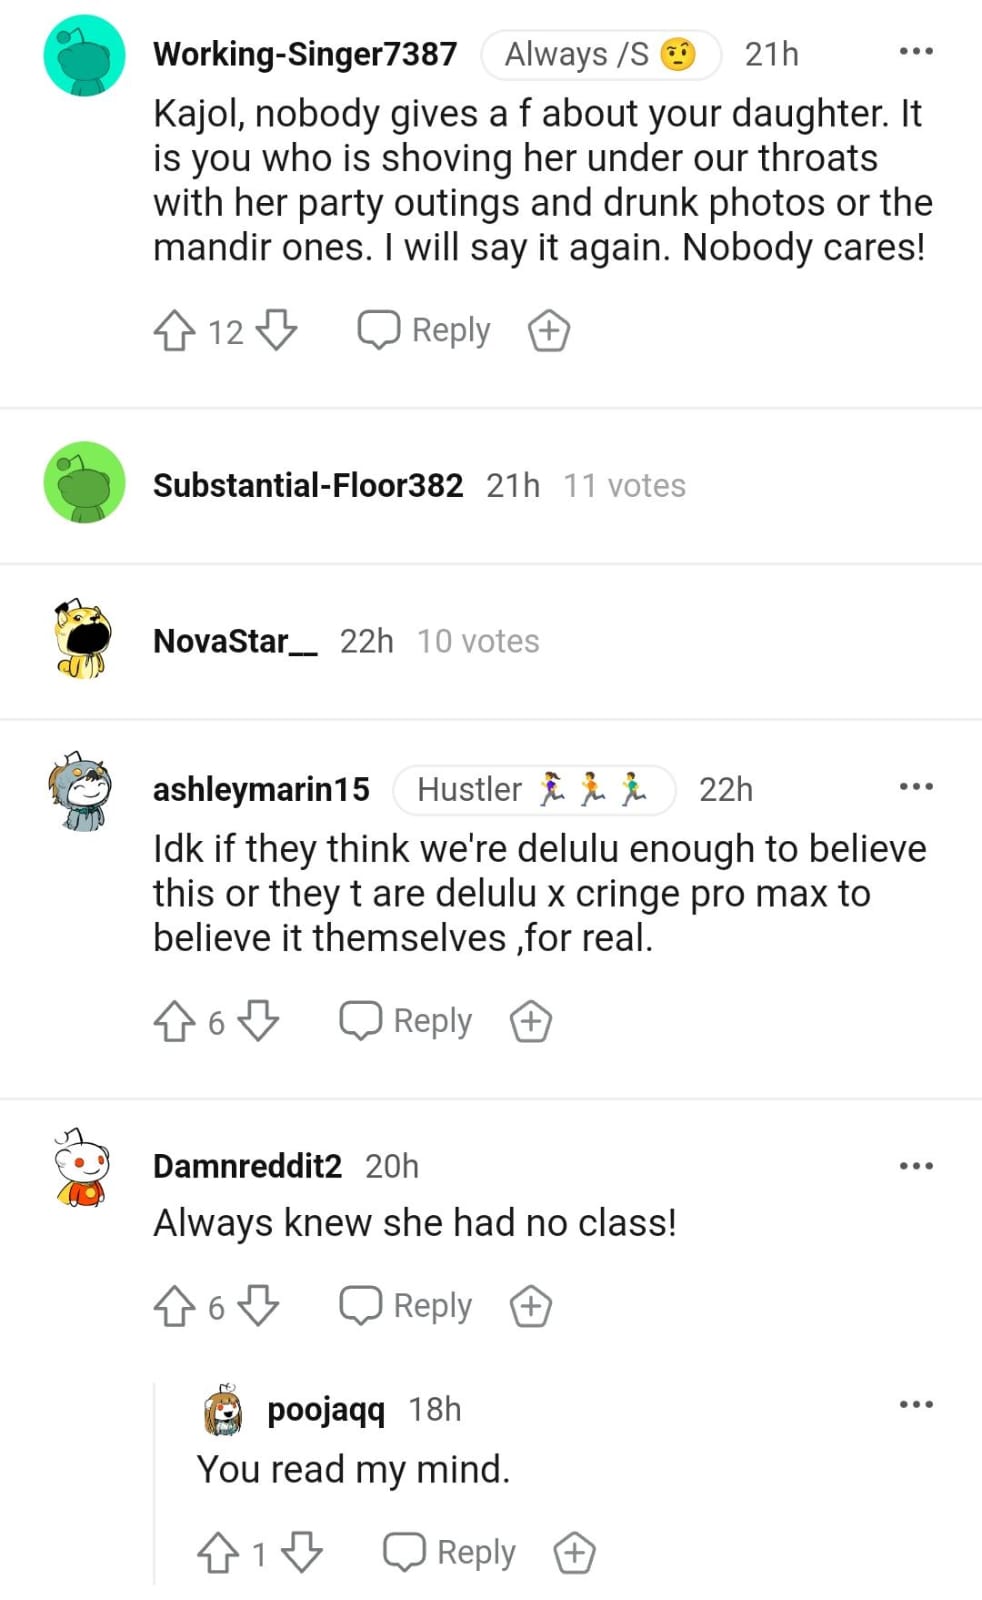
Task: Open more options for Working-Singer7387's comment
Action: [x=916, y=51]
